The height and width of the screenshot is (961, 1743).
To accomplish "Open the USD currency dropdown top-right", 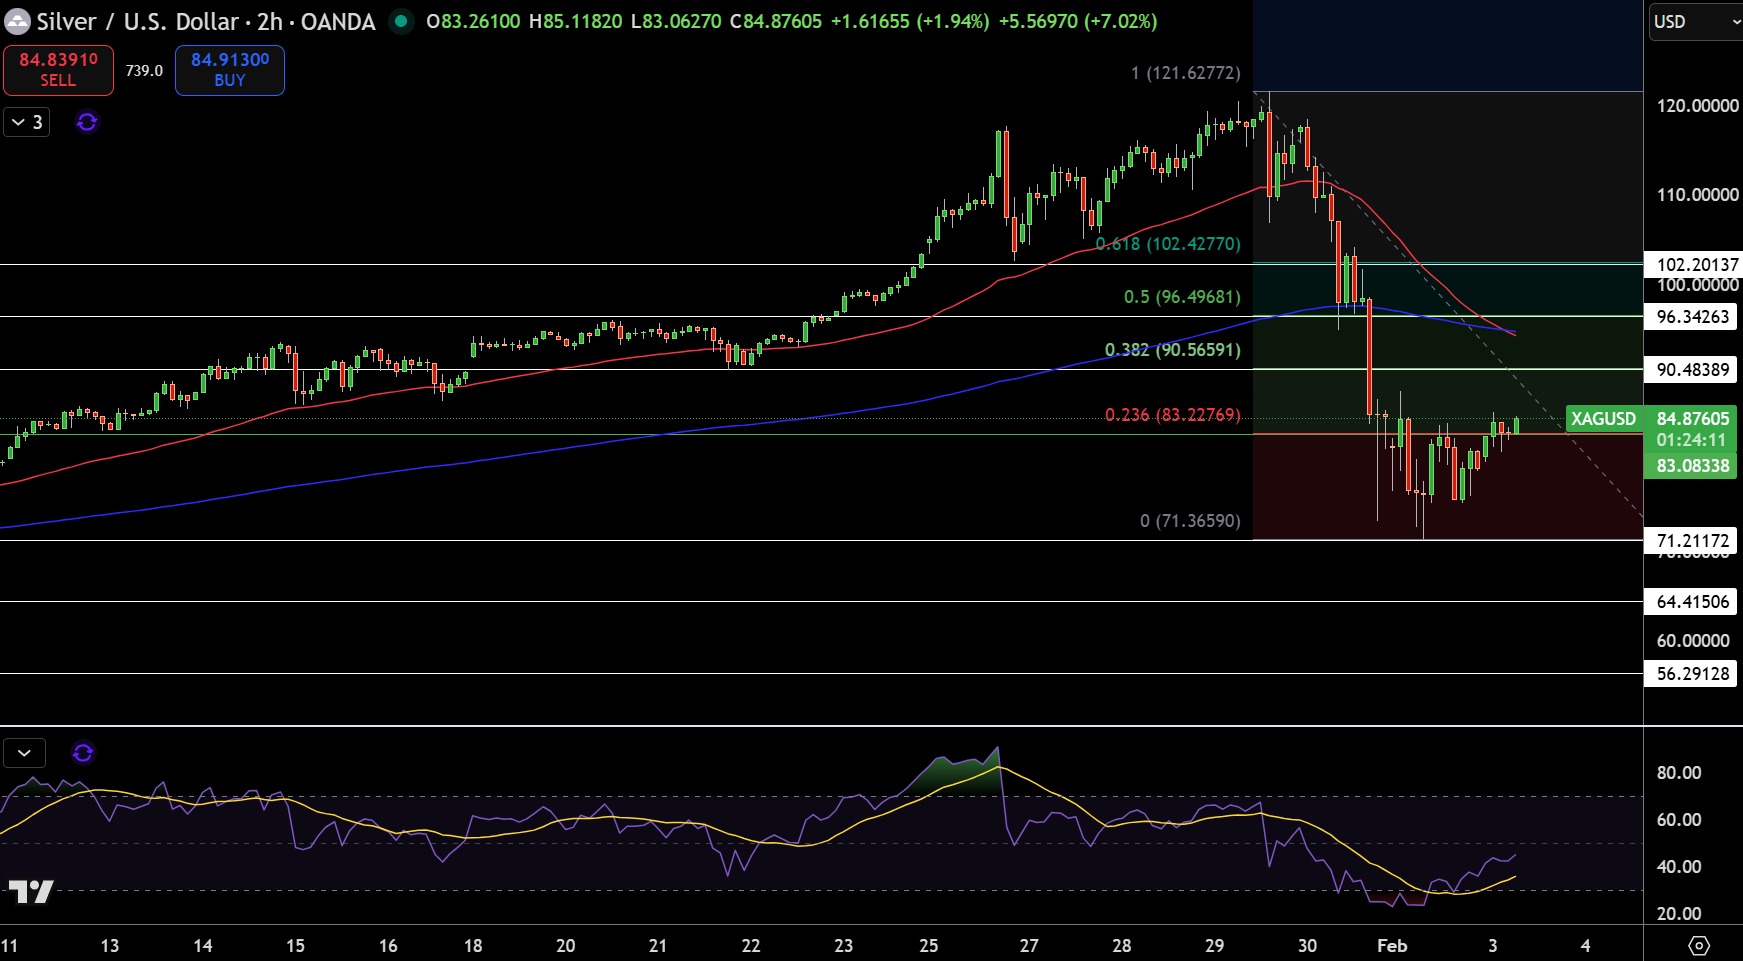I will (x=1695, y=21).
